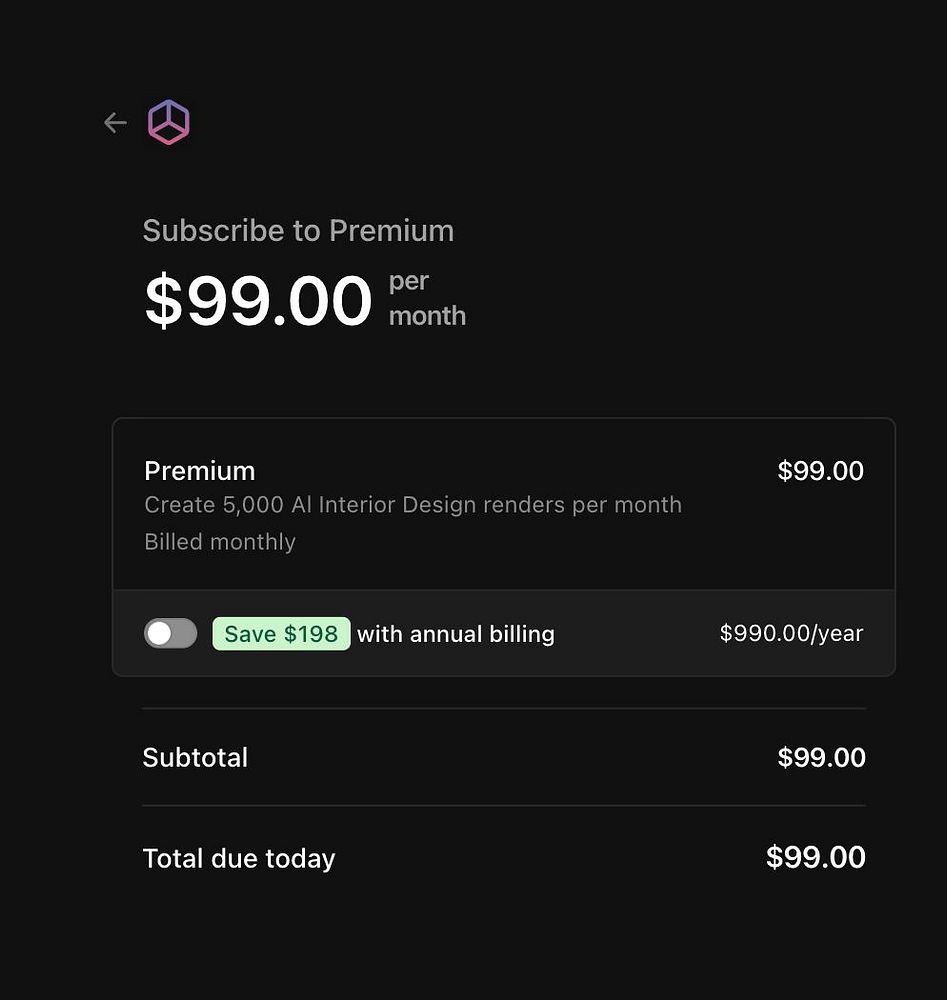Click the "with annual billing" label
947x1000 pixels.
coord(455,634)
